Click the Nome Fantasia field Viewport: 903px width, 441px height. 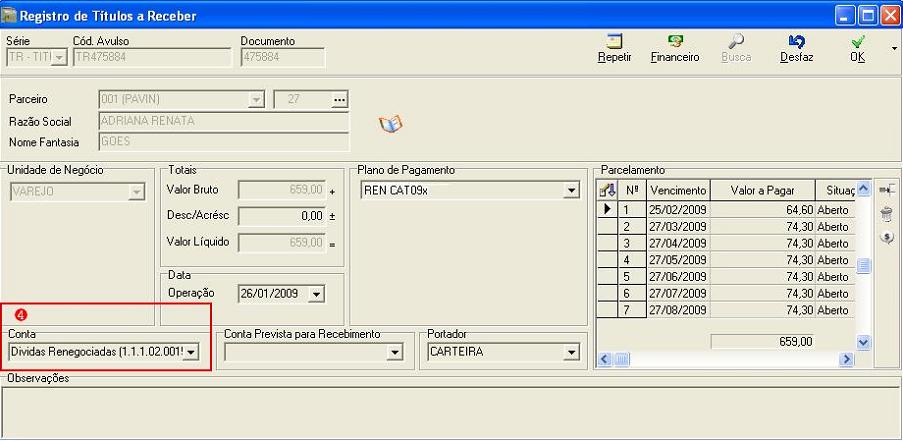click(223, 142)
